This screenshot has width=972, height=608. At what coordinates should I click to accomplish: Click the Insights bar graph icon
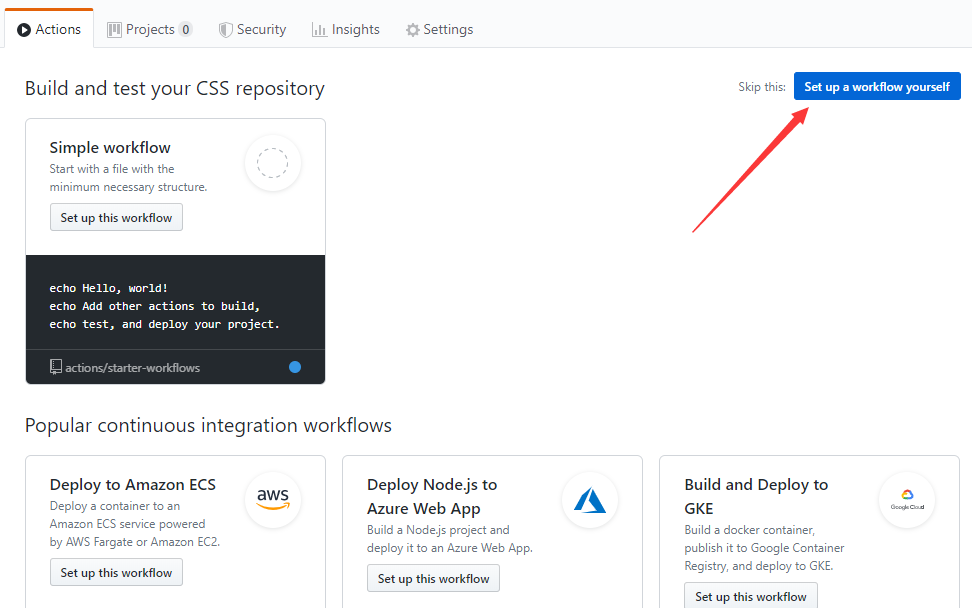[x=319, y=30]
